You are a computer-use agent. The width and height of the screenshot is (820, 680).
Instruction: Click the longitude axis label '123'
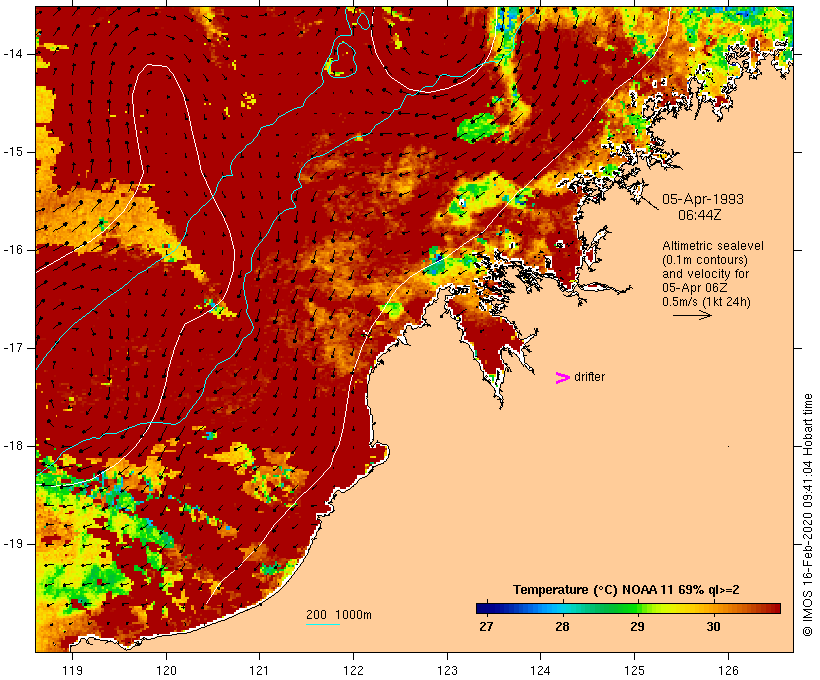pyautogui.click(x=447, y=670)
